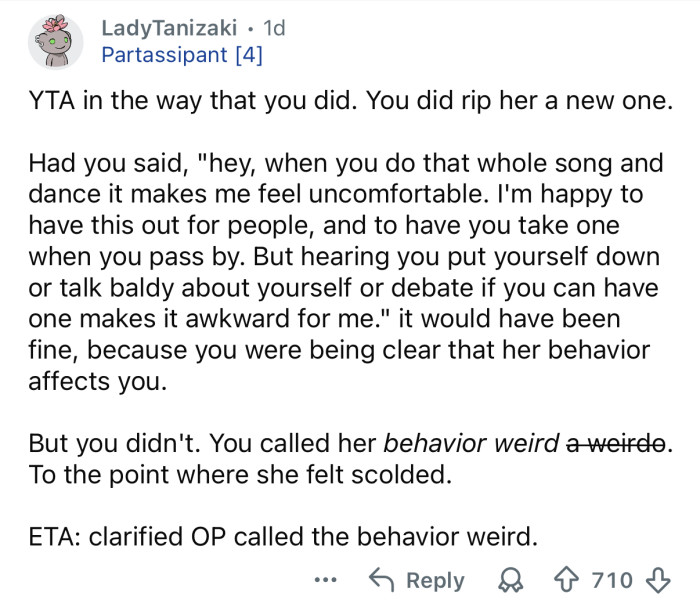Click the 710 vote count
The height and width of the screenshot is (600, 700).
click(610, 580)
